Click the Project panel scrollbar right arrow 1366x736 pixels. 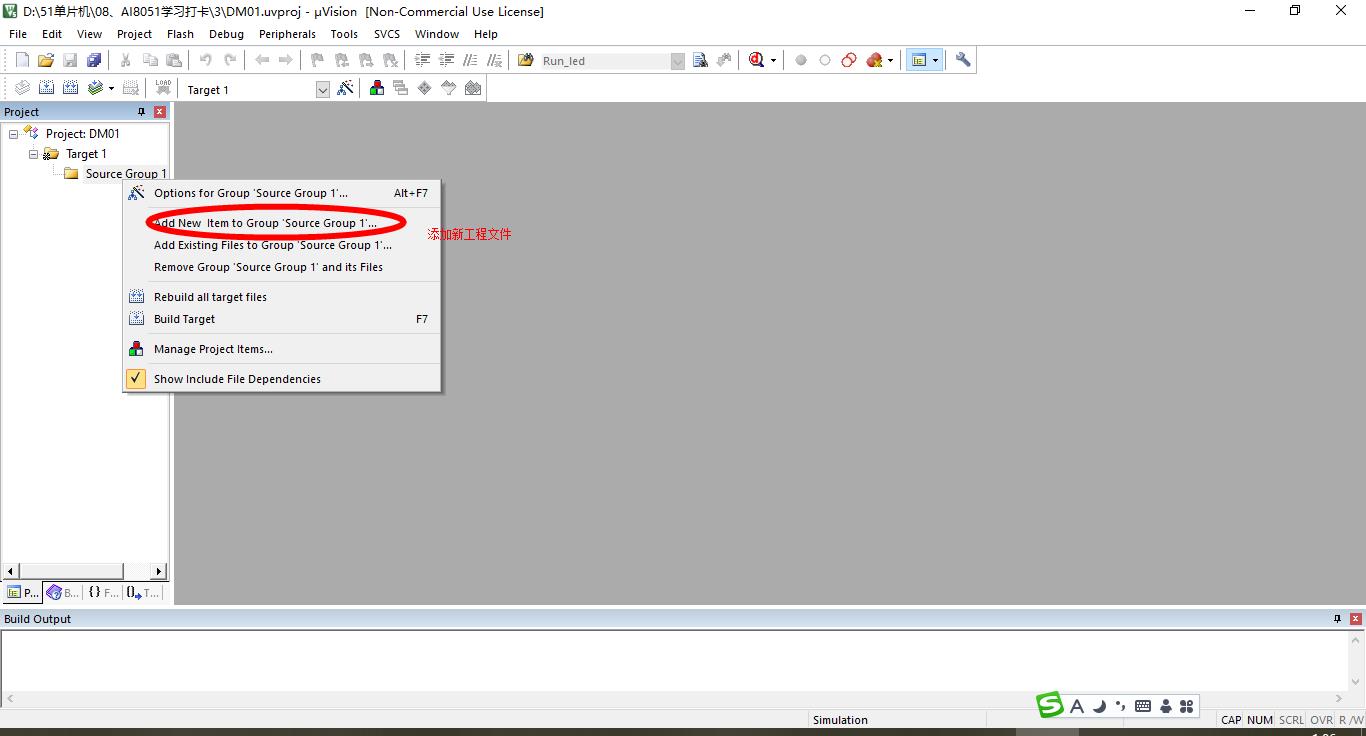point(158,571)
